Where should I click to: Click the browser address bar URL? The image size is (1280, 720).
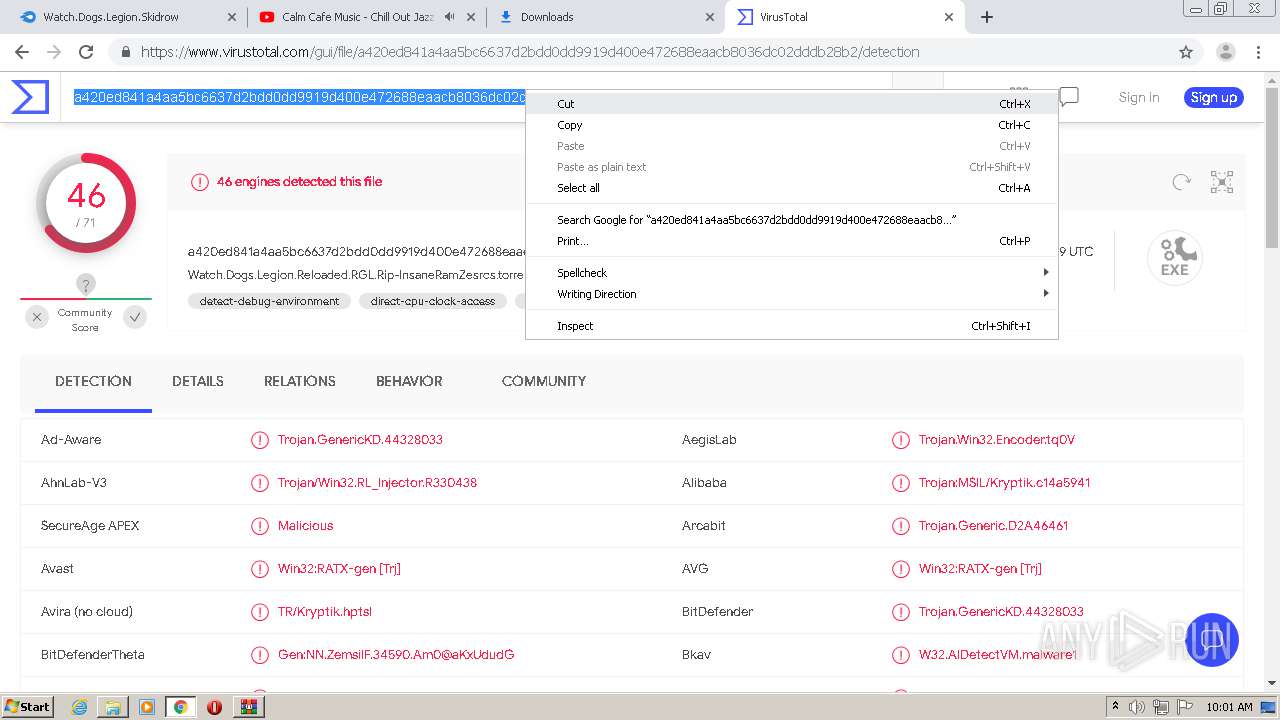coord(530,52)
